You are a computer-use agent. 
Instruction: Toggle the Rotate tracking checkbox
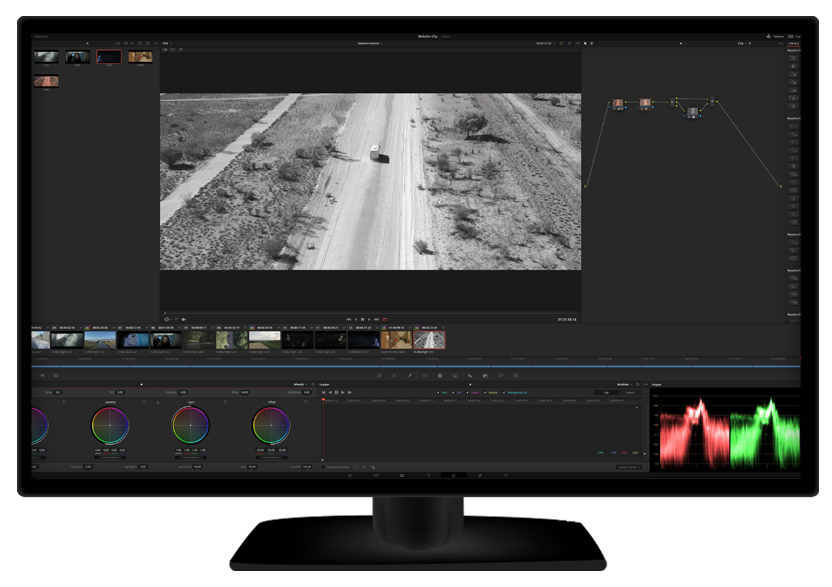(x=485, y=393)
